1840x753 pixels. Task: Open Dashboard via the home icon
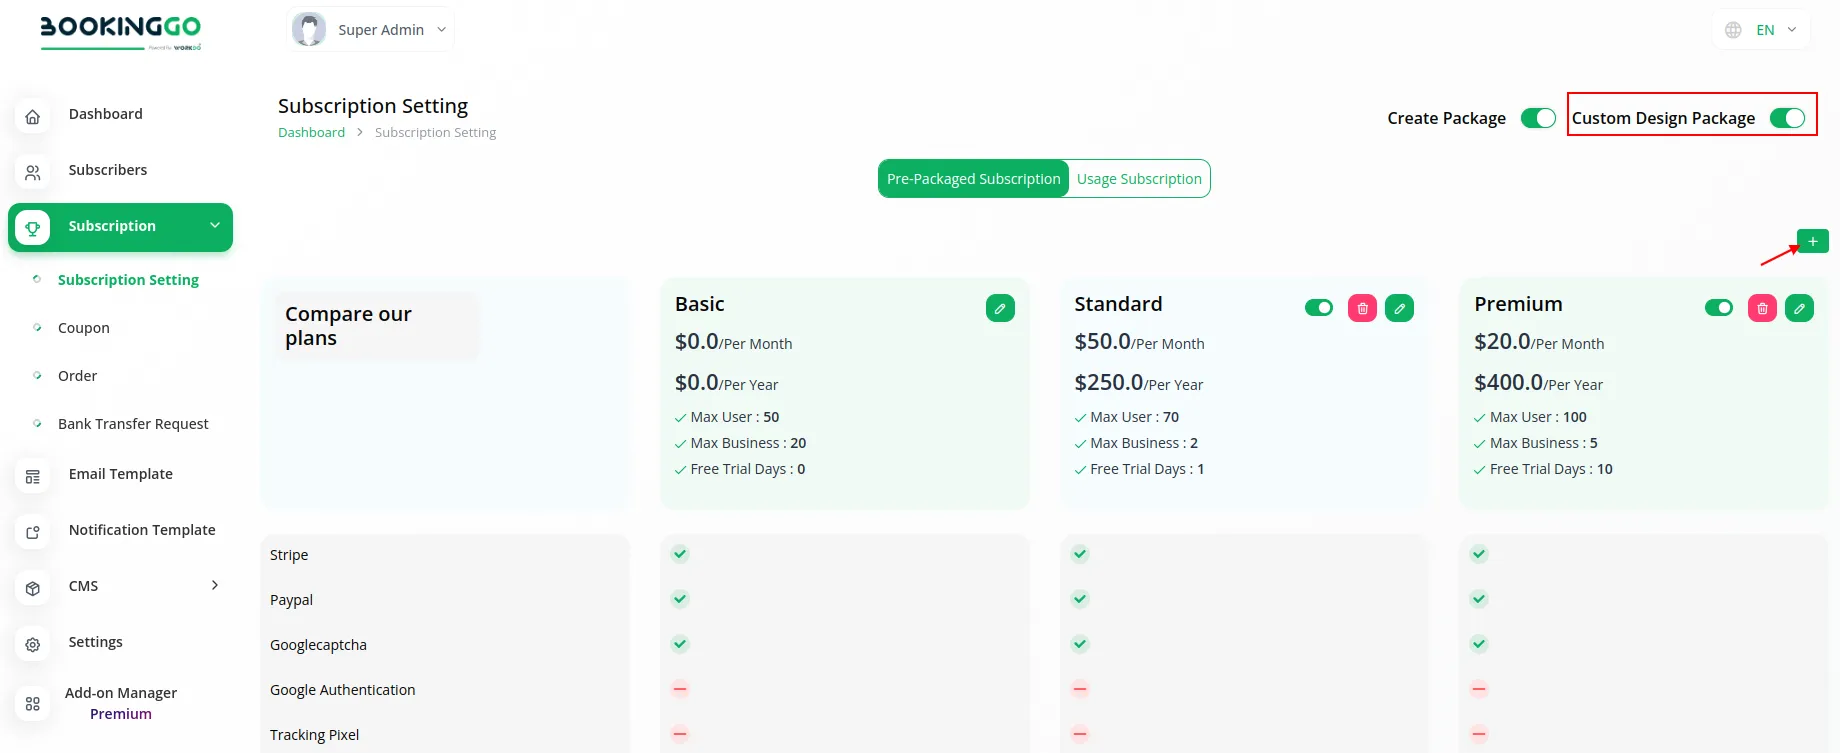pyautogui.click(x=33, y=116)
